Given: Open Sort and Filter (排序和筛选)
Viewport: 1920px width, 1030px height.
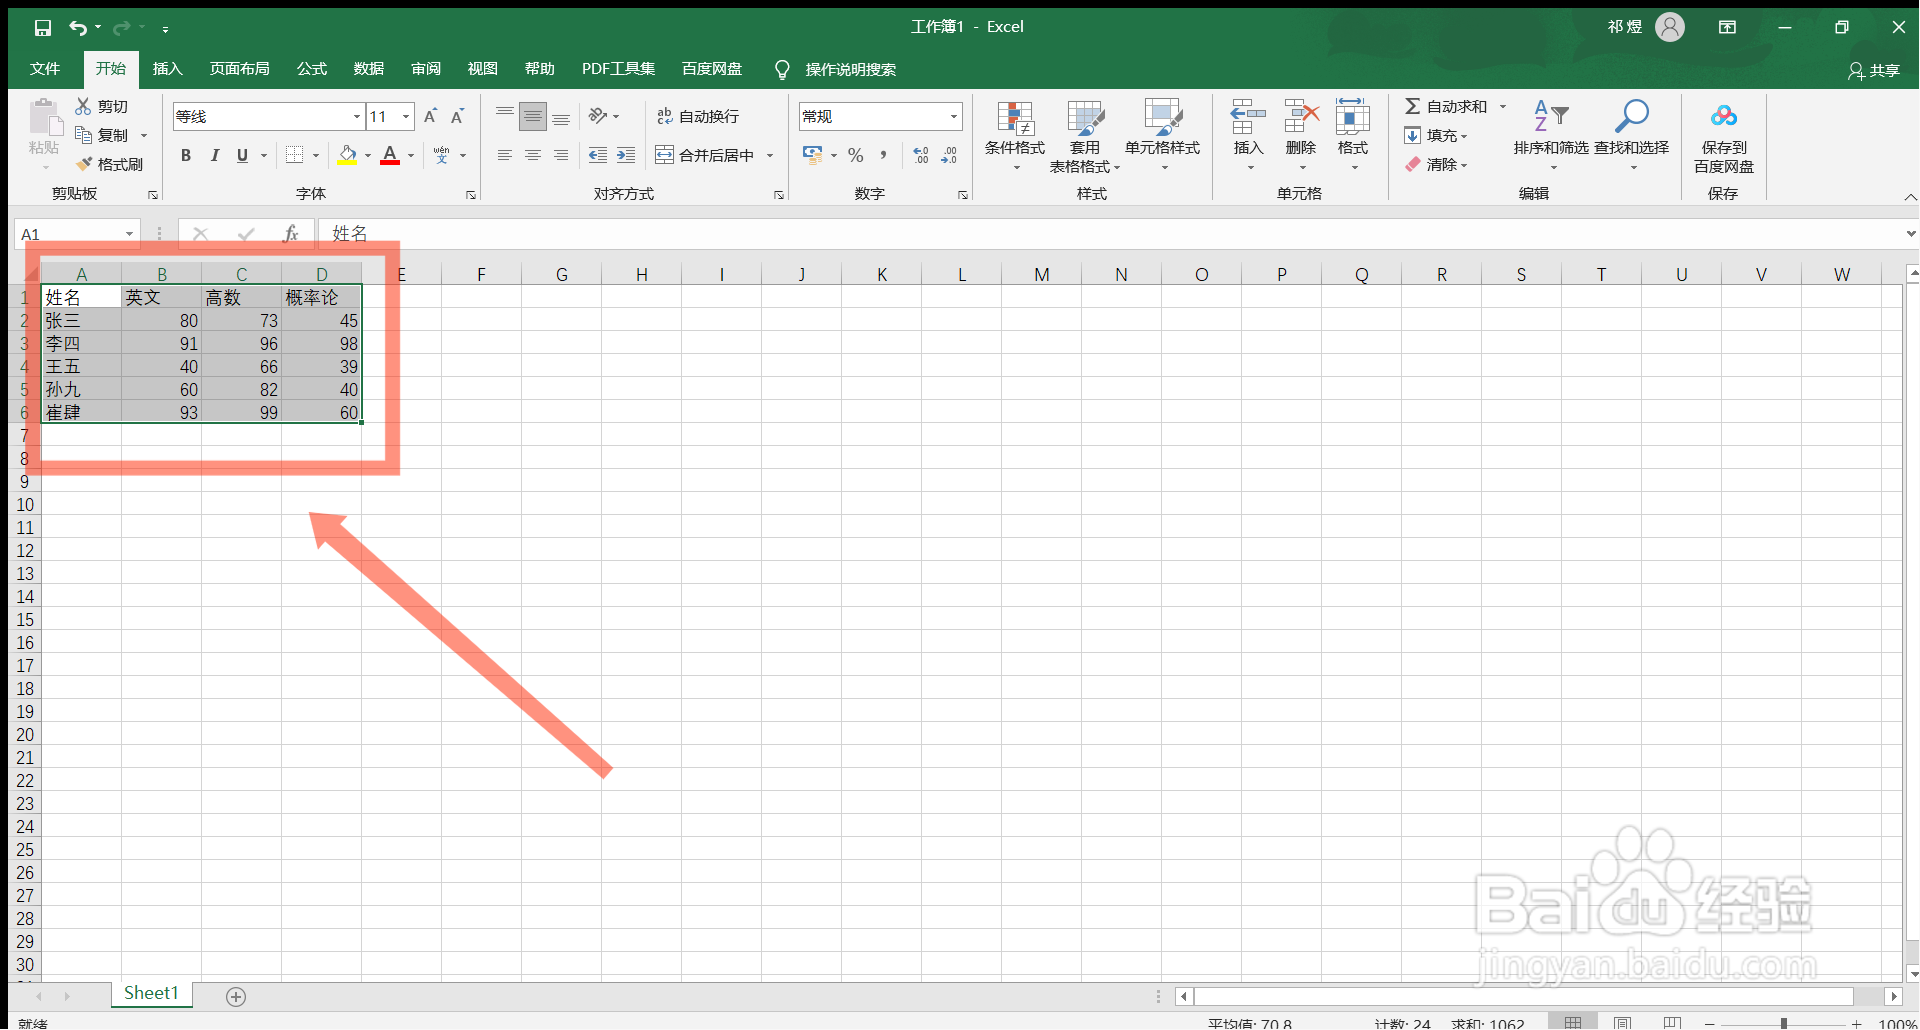Looking at the screenshot, I should 1551,136.
